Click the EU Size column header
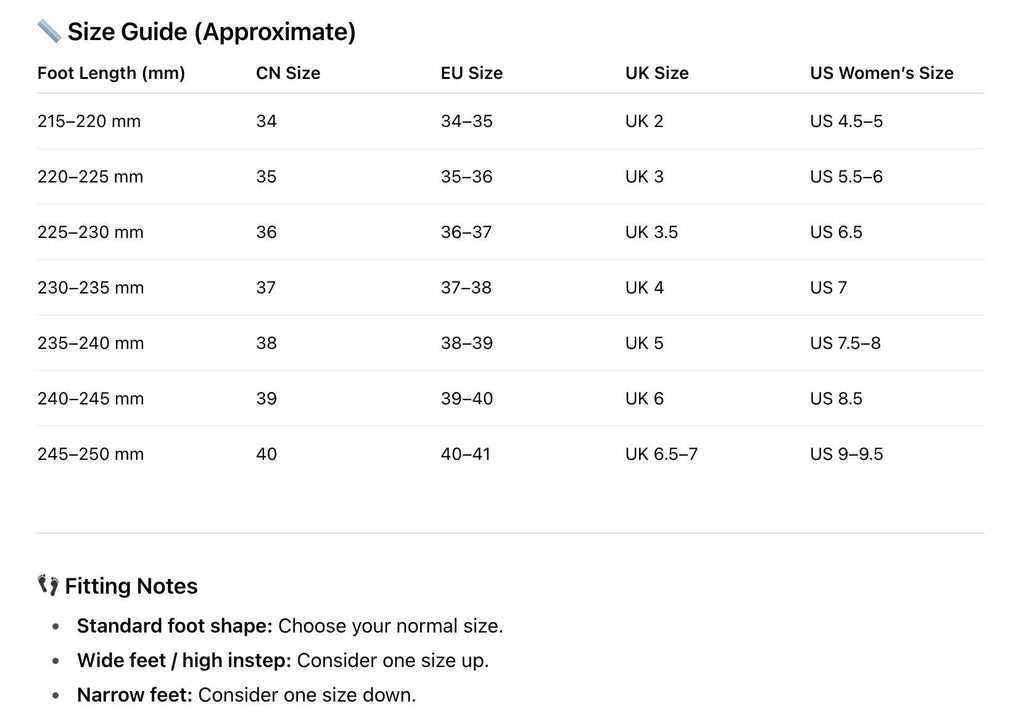Viewport: 1024px width, 725px height. pos(471,73)
